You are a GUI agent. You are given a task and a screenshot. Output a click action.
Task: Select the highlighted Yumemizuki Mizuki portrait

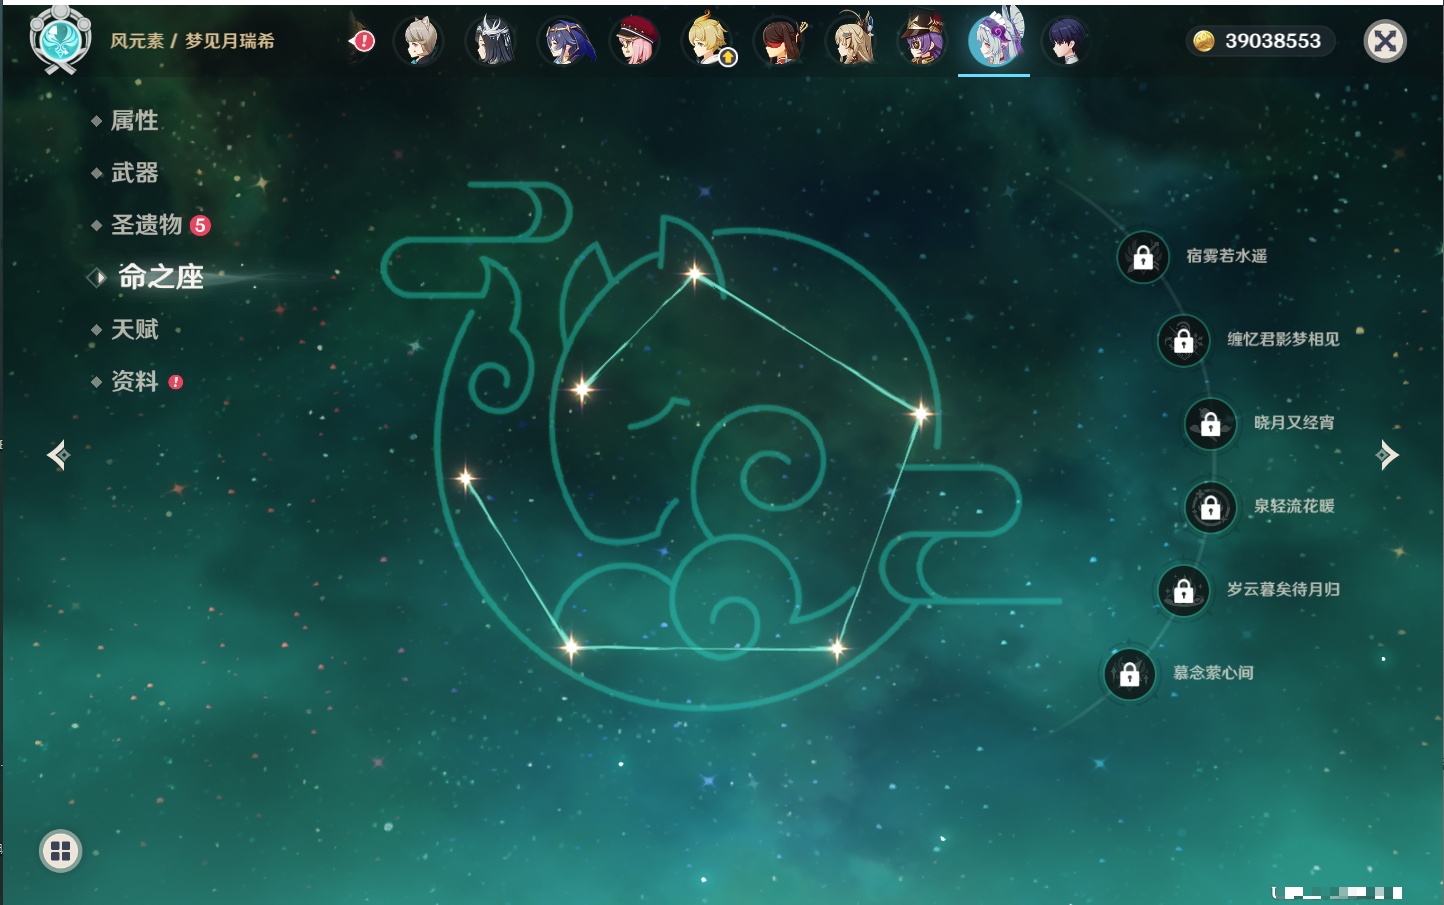click(x=995, y=40)
